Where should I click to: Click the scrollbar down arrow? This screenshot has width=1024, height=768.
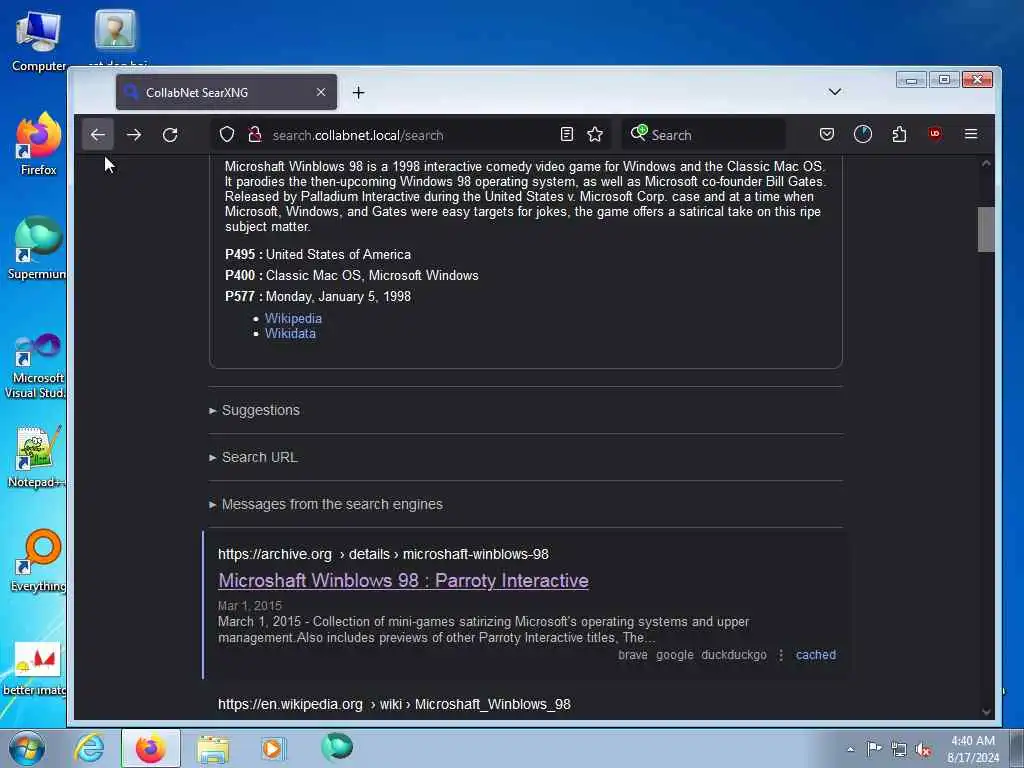point(986,711)
